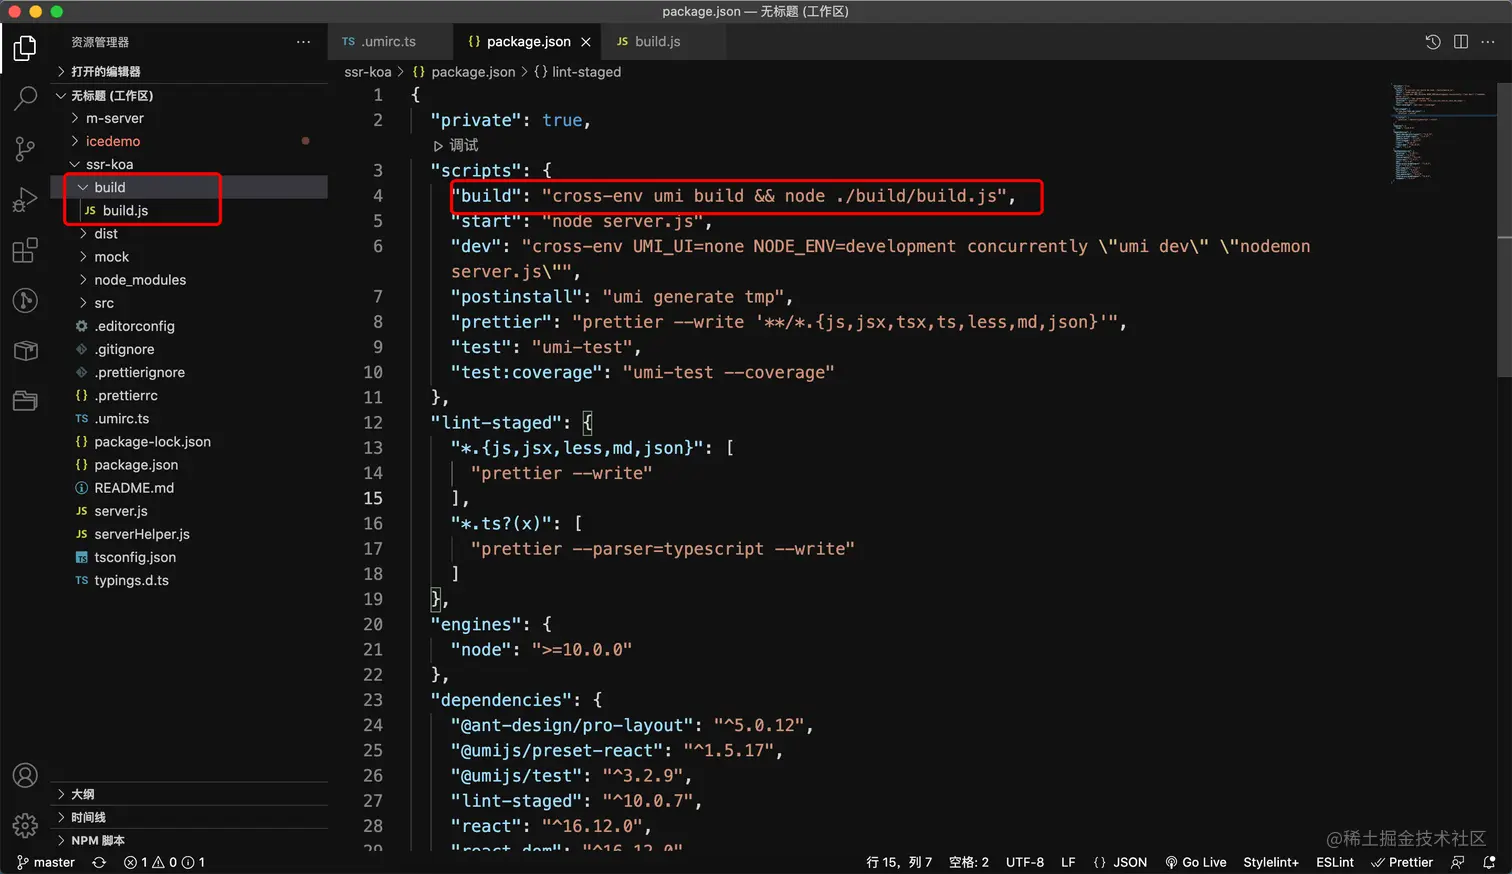Open errors and warnings count in status bar
The image size is (1512, 874).
[164, 862]
